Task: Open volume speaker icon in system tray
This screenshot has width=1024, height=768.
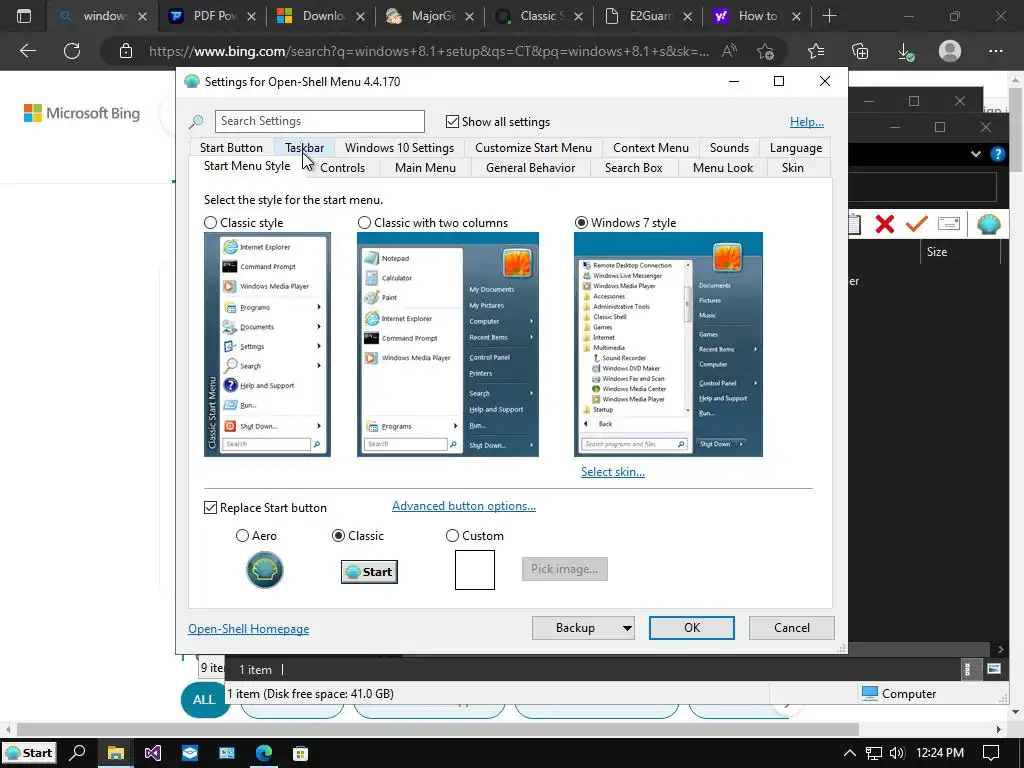Action: click(x=897, y=753)
